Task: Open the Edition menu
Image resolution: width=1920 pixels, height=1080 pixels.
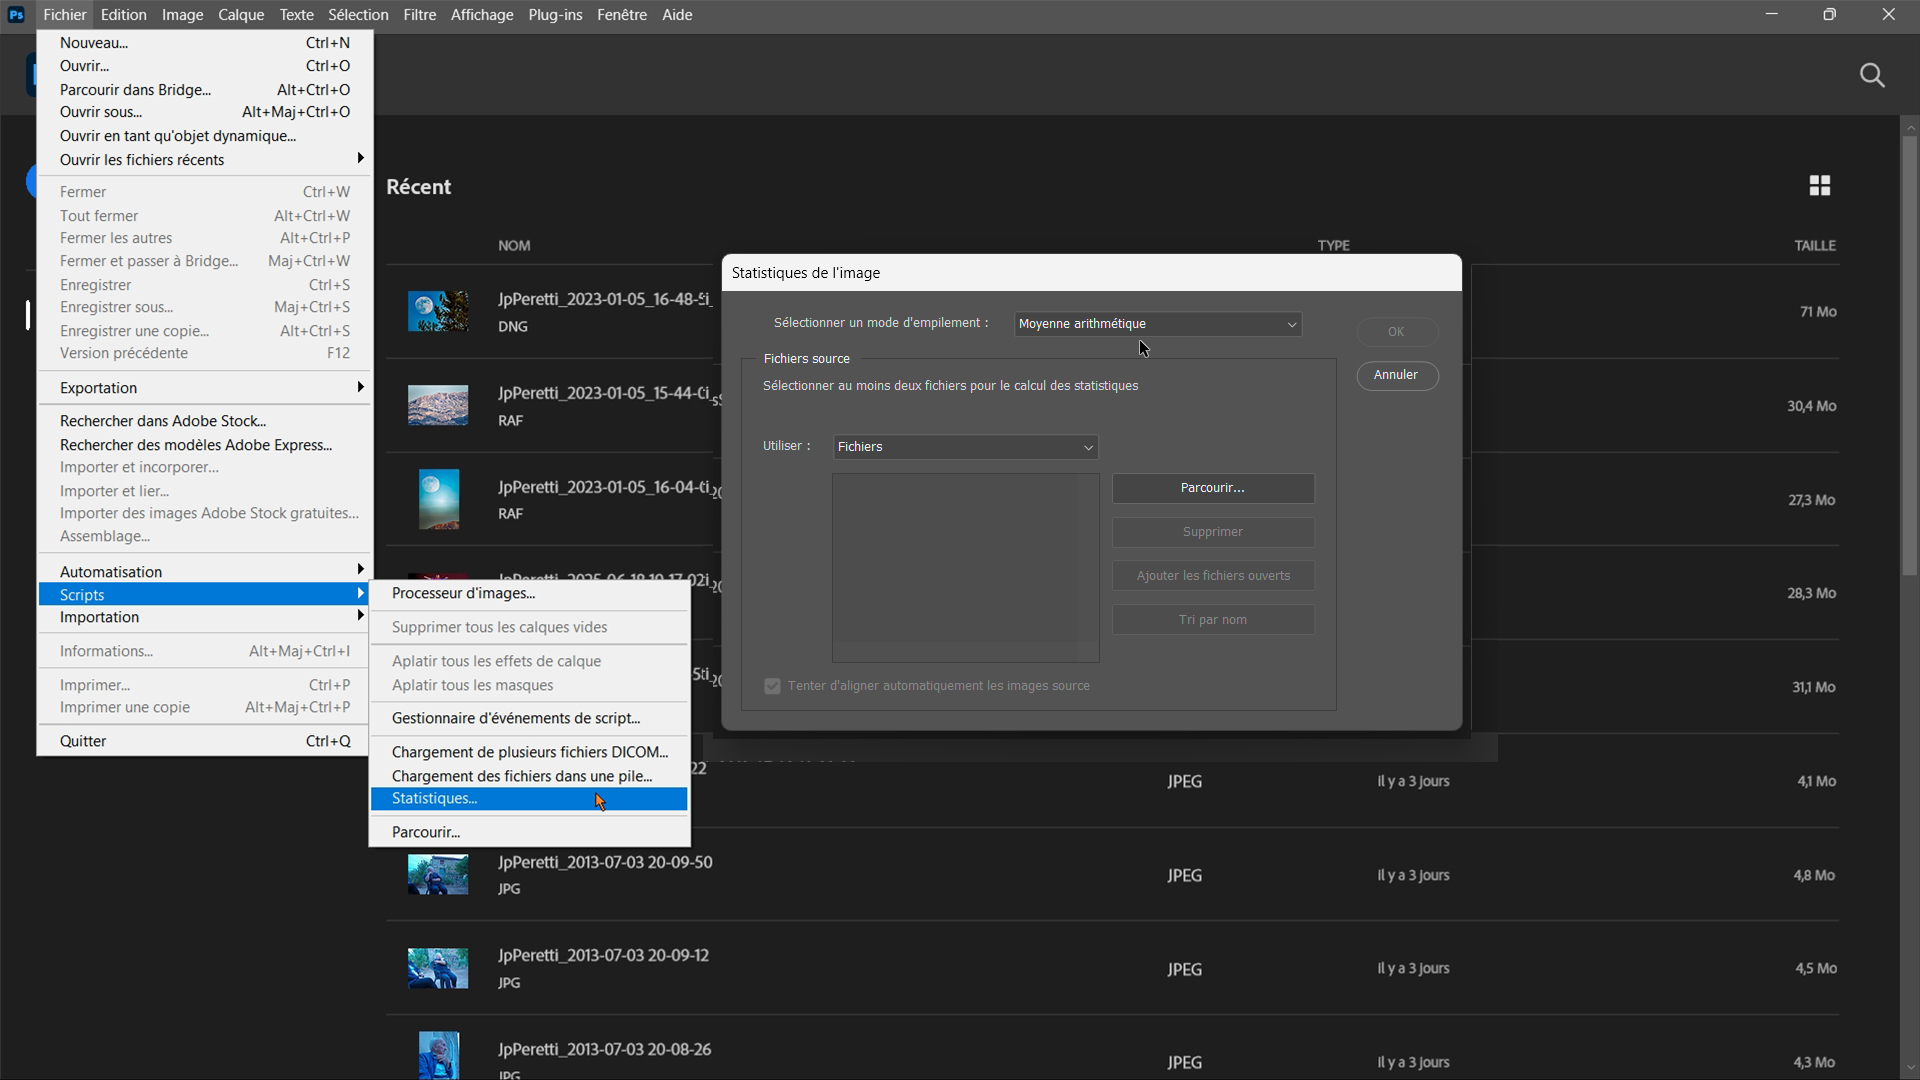Action: 124,15
